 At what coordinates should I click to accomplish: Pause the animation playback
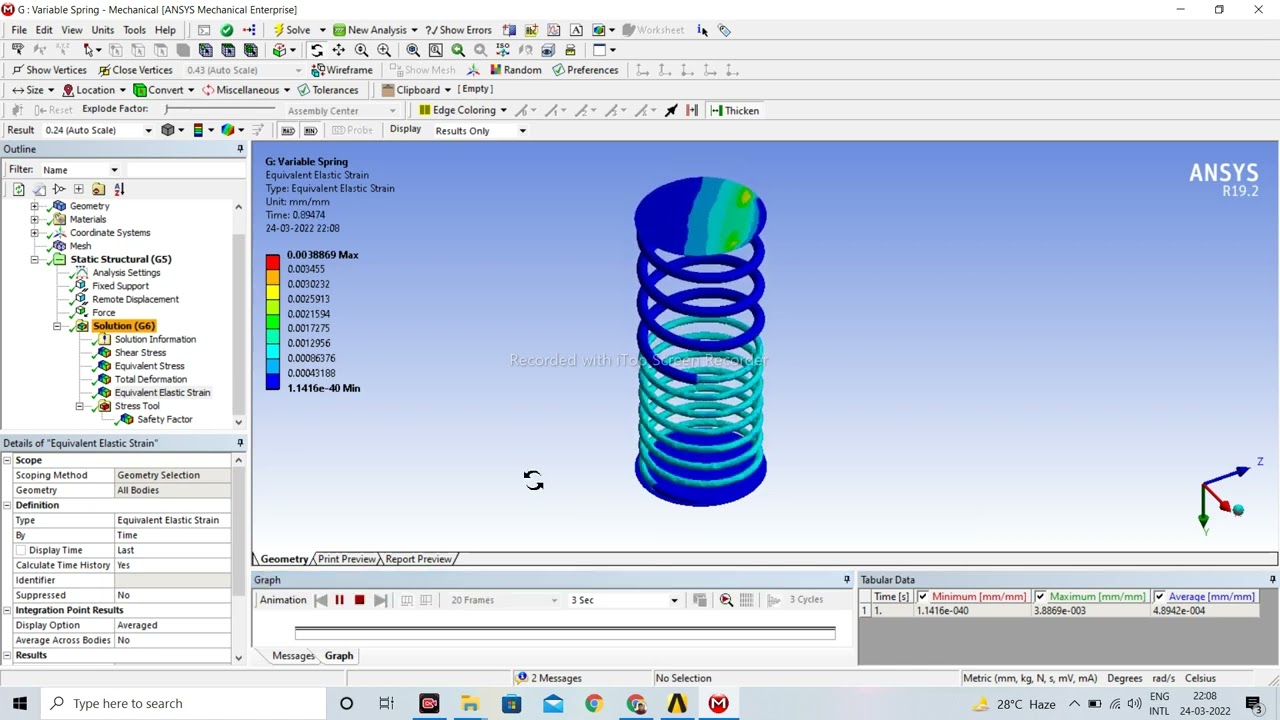339,600
